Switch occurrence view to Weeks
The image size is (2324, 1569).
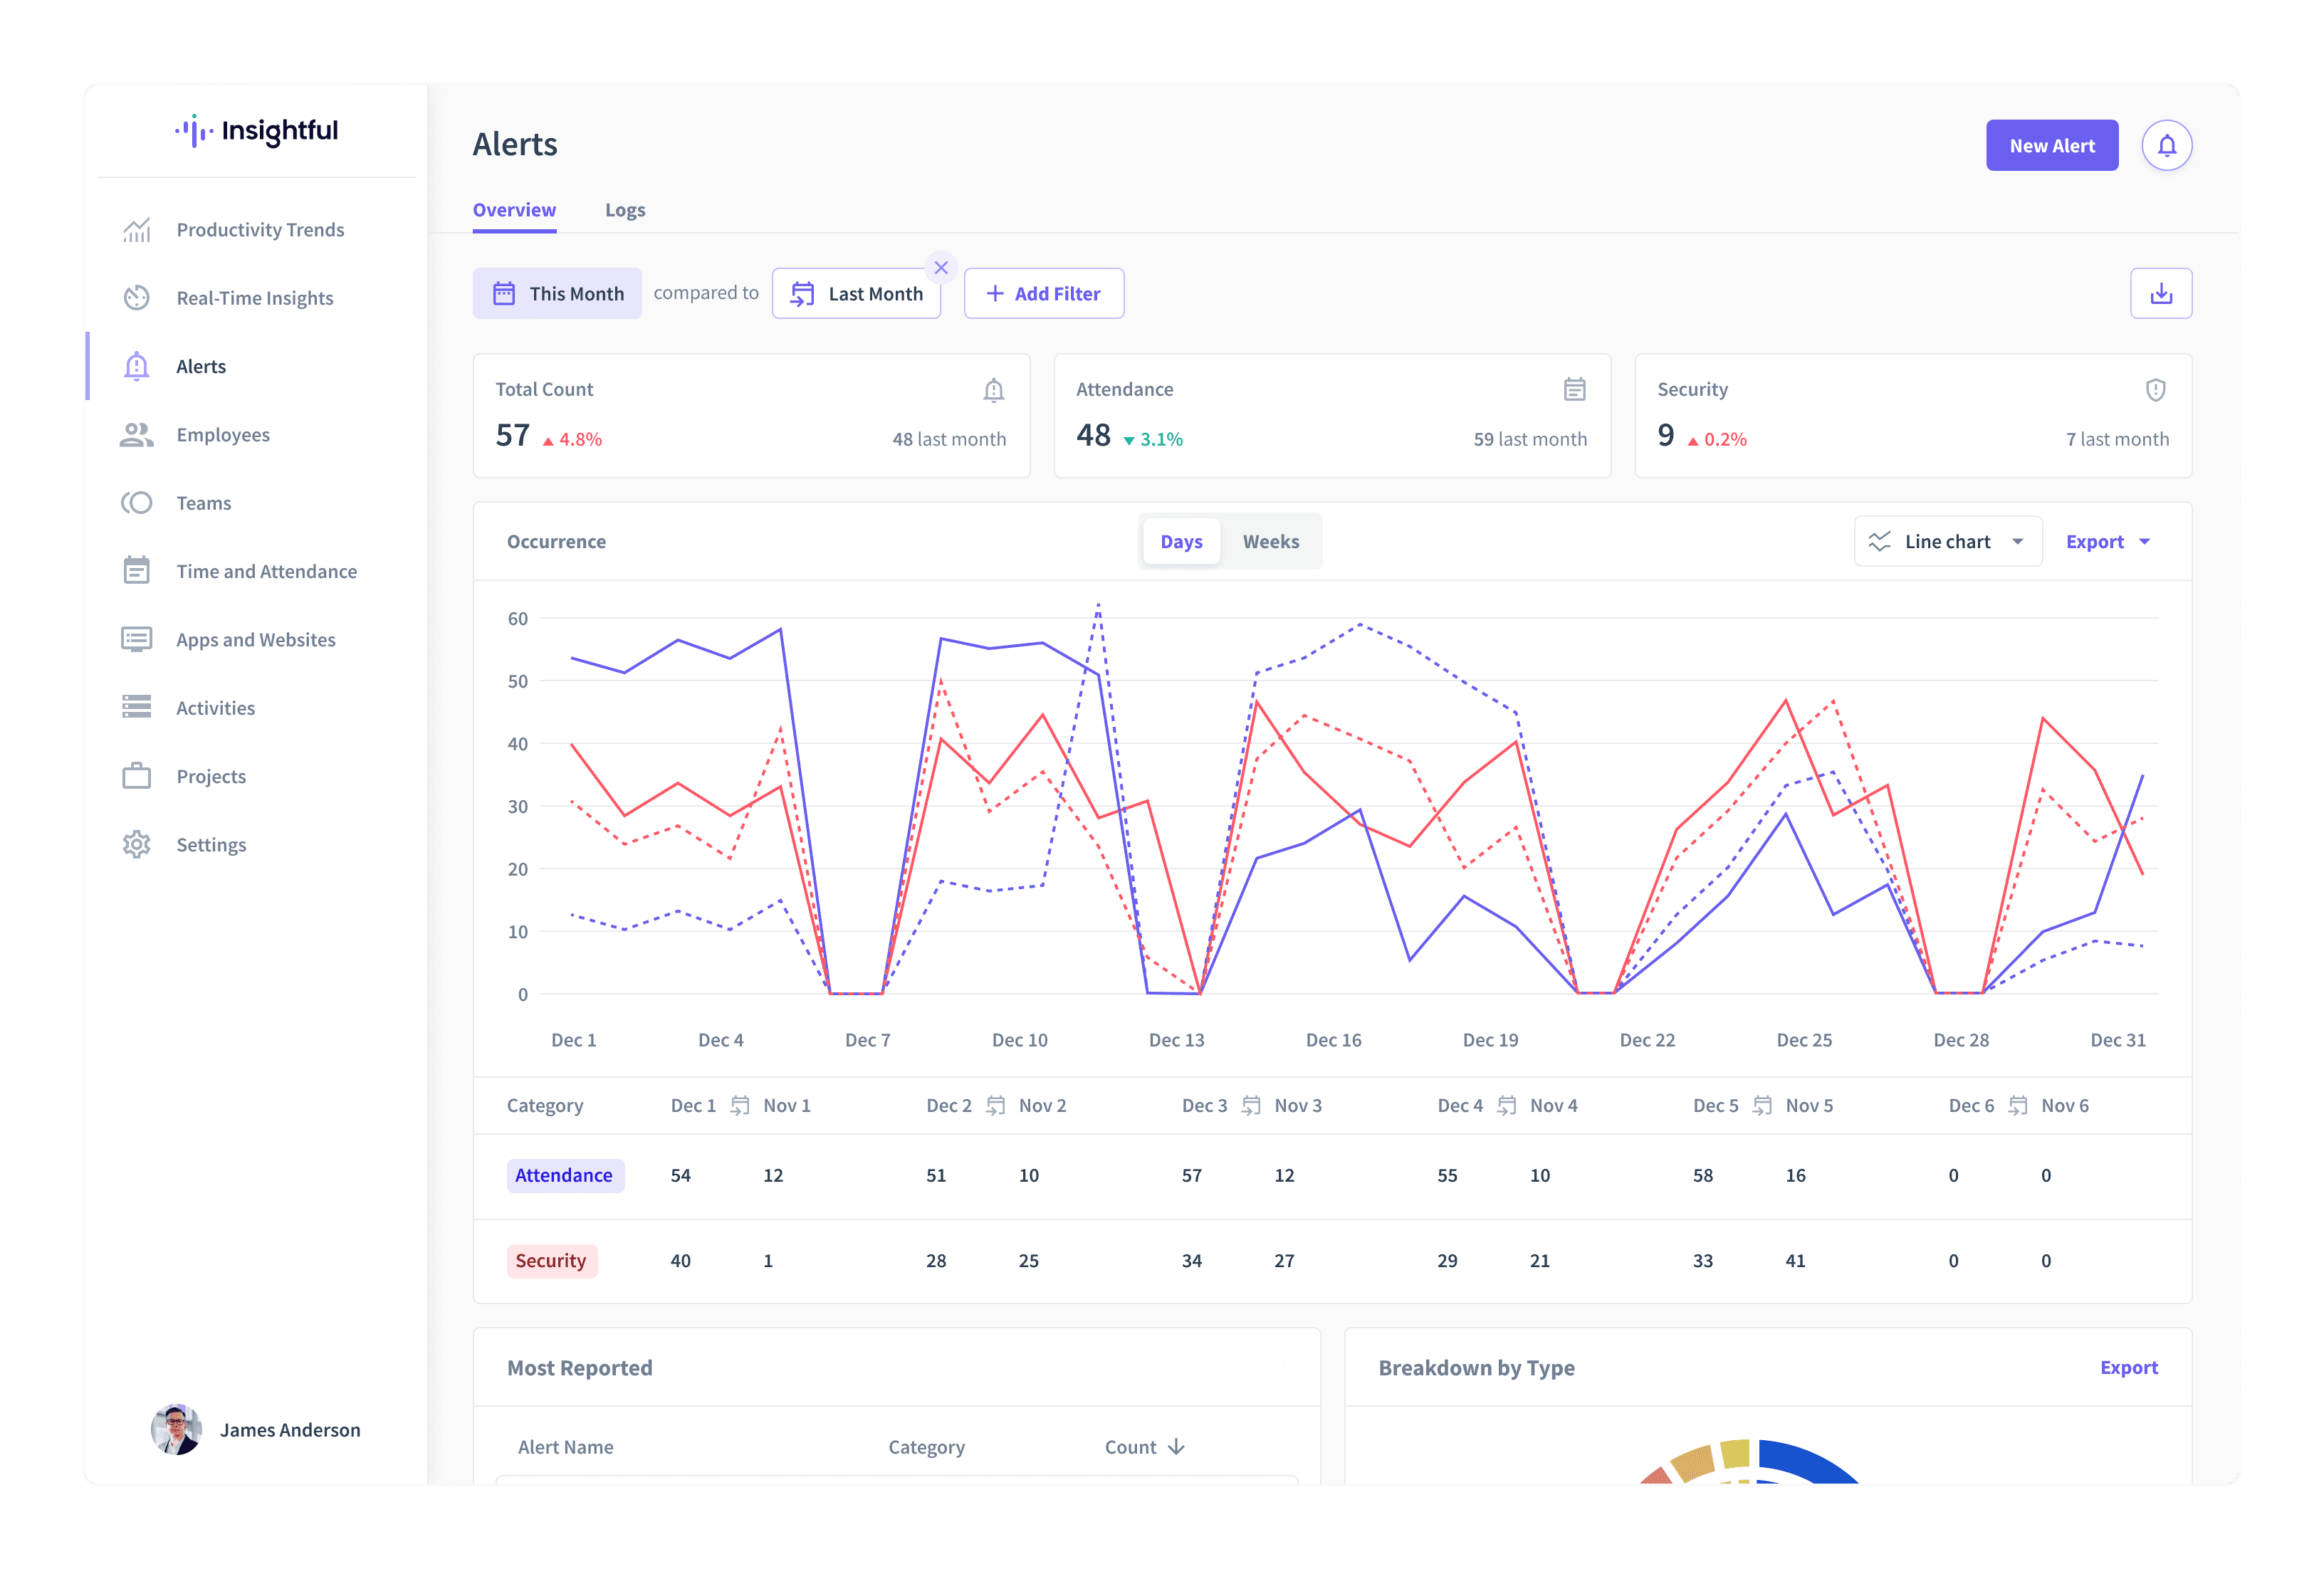pos(1270,542)
